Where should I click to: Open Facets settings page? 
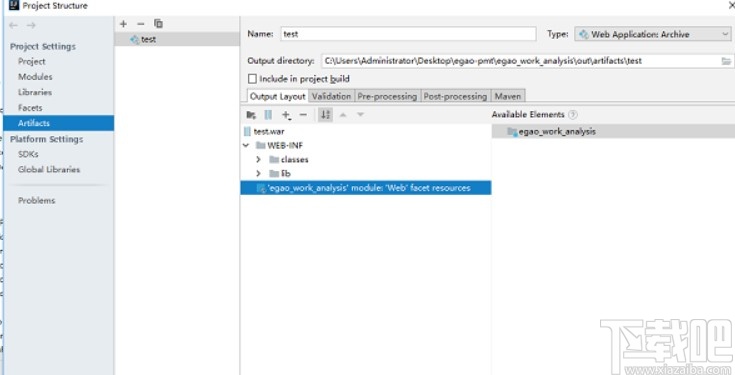click(x=30, y=108)
